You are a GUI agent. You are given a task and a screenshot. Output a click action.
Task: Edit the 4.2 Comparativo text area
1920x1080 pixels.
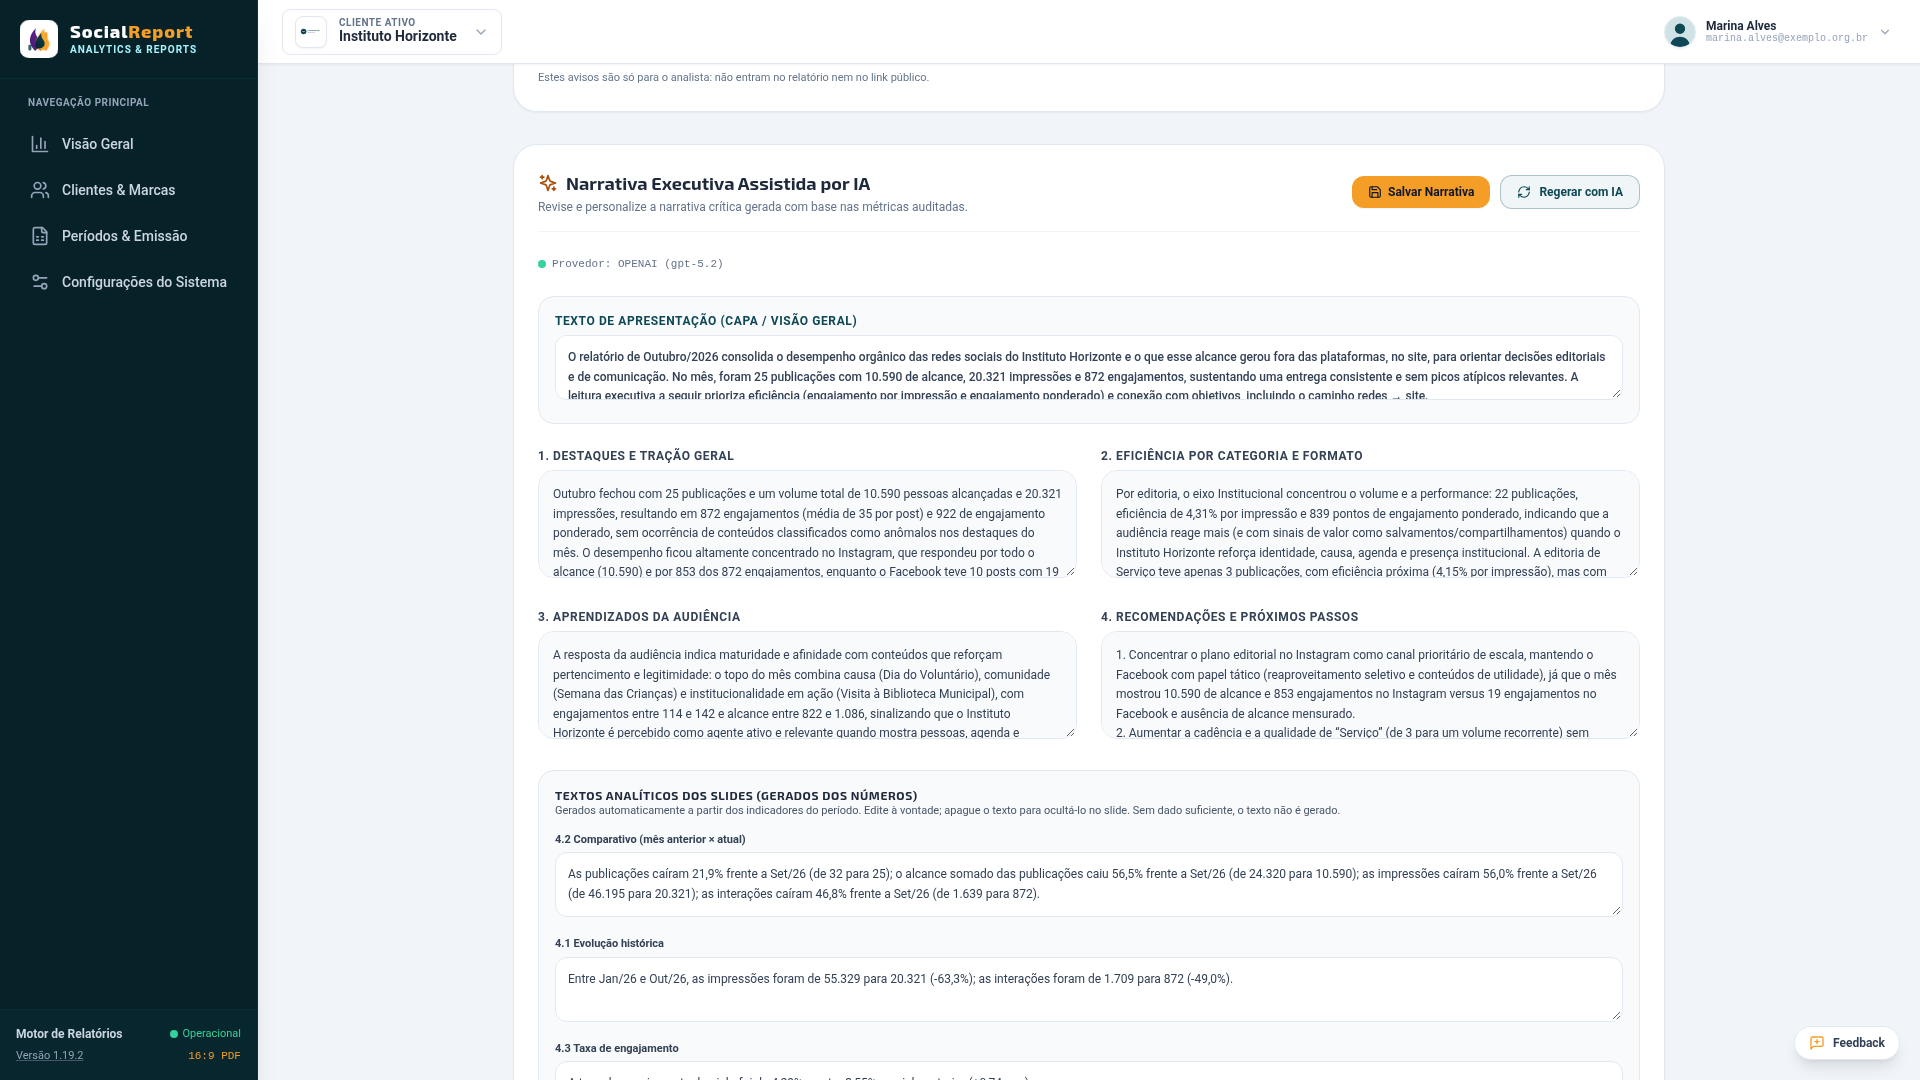point(1088,885)
